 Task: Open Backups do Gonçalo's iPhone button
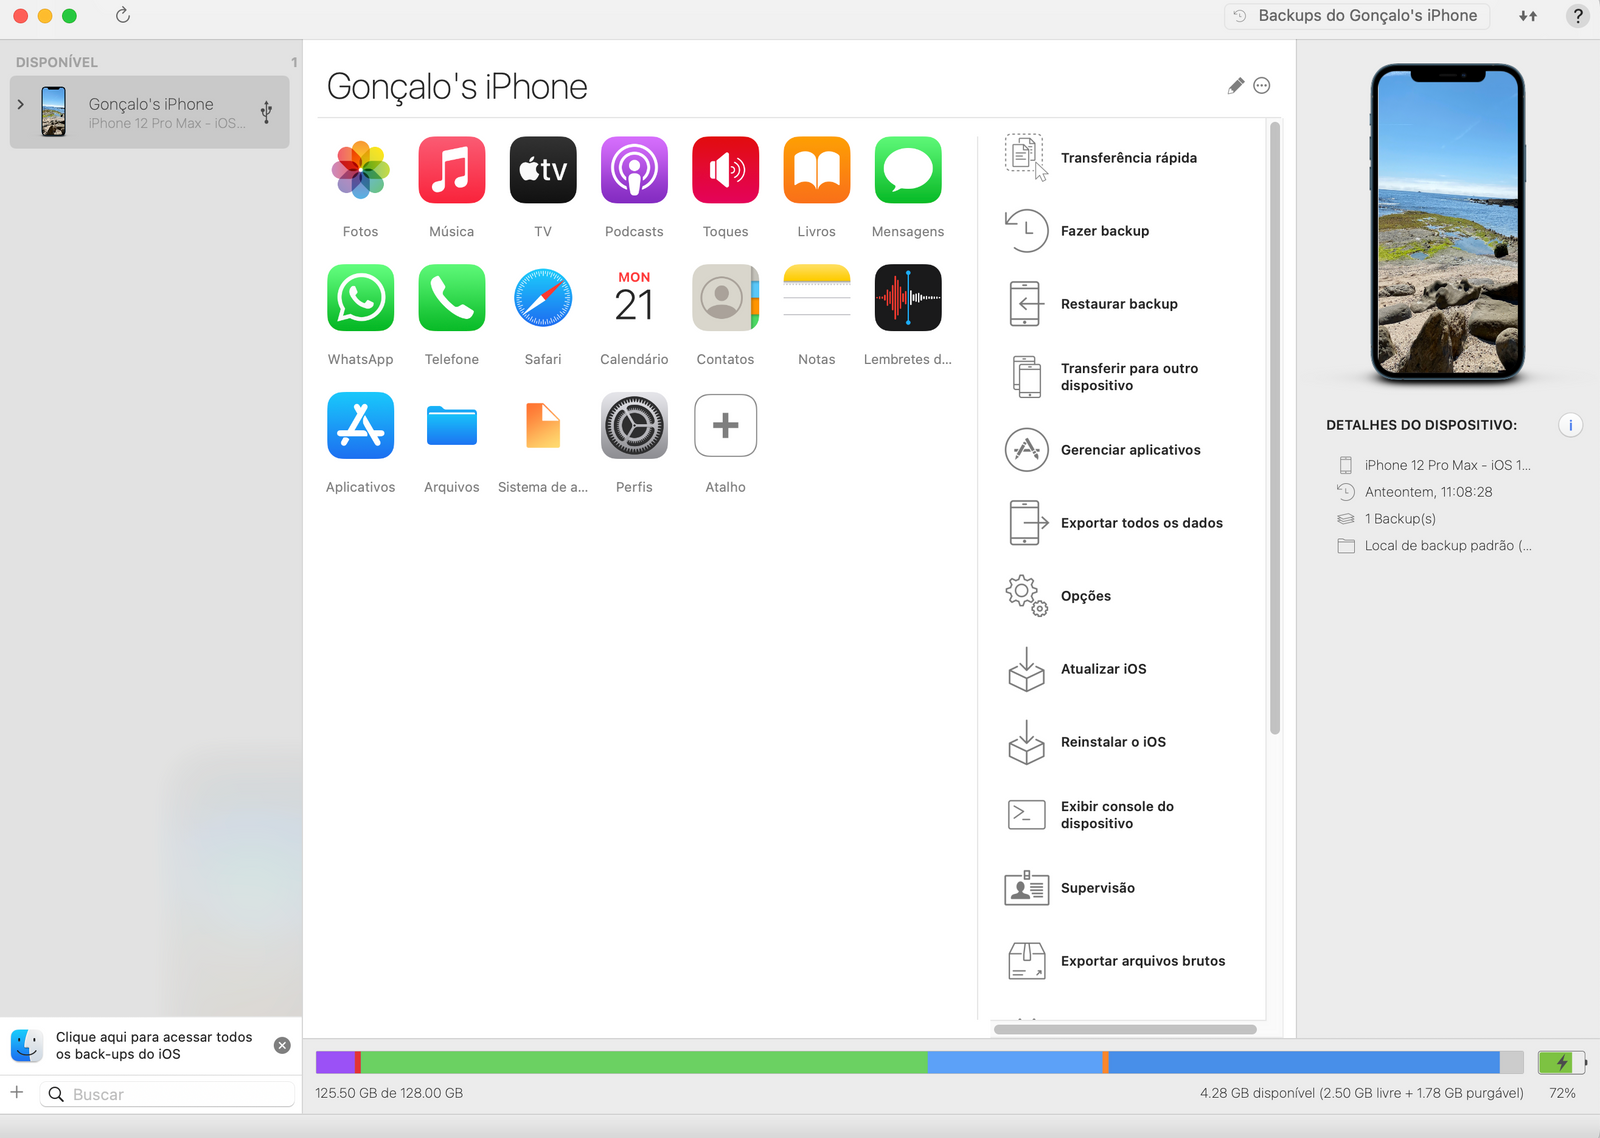click(x=1357, y=16)
